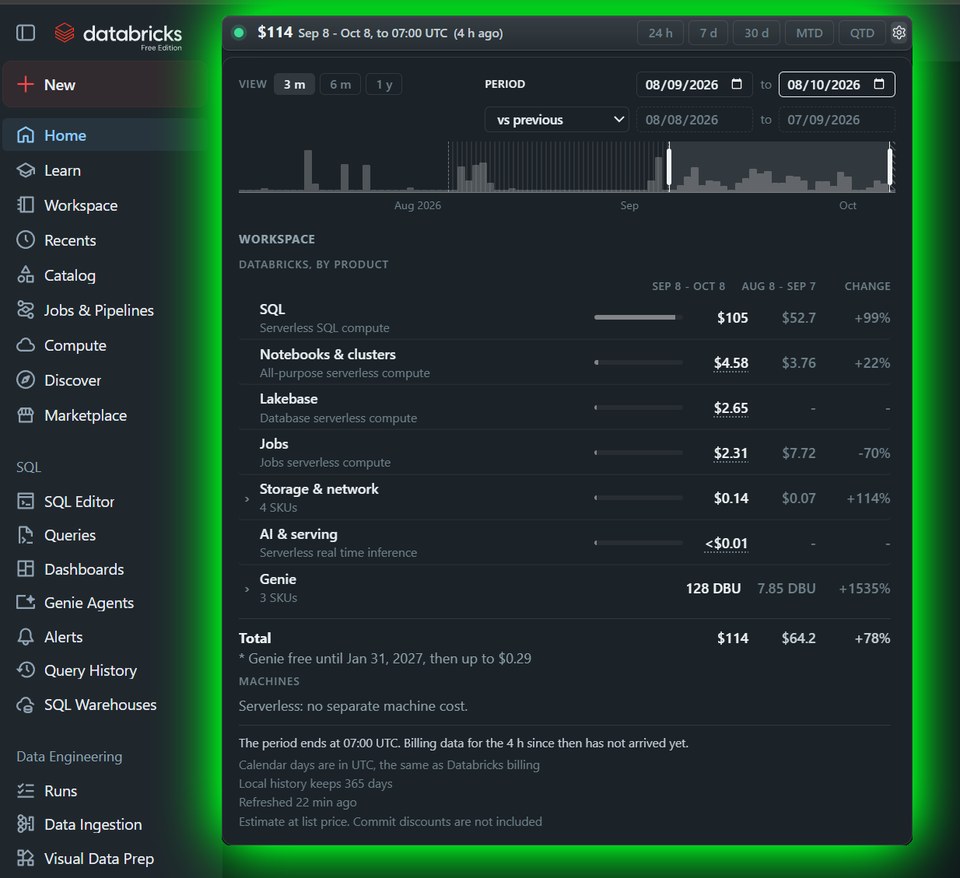
Task: Click left handle of timeline range slider
Action: pos(669,166)
